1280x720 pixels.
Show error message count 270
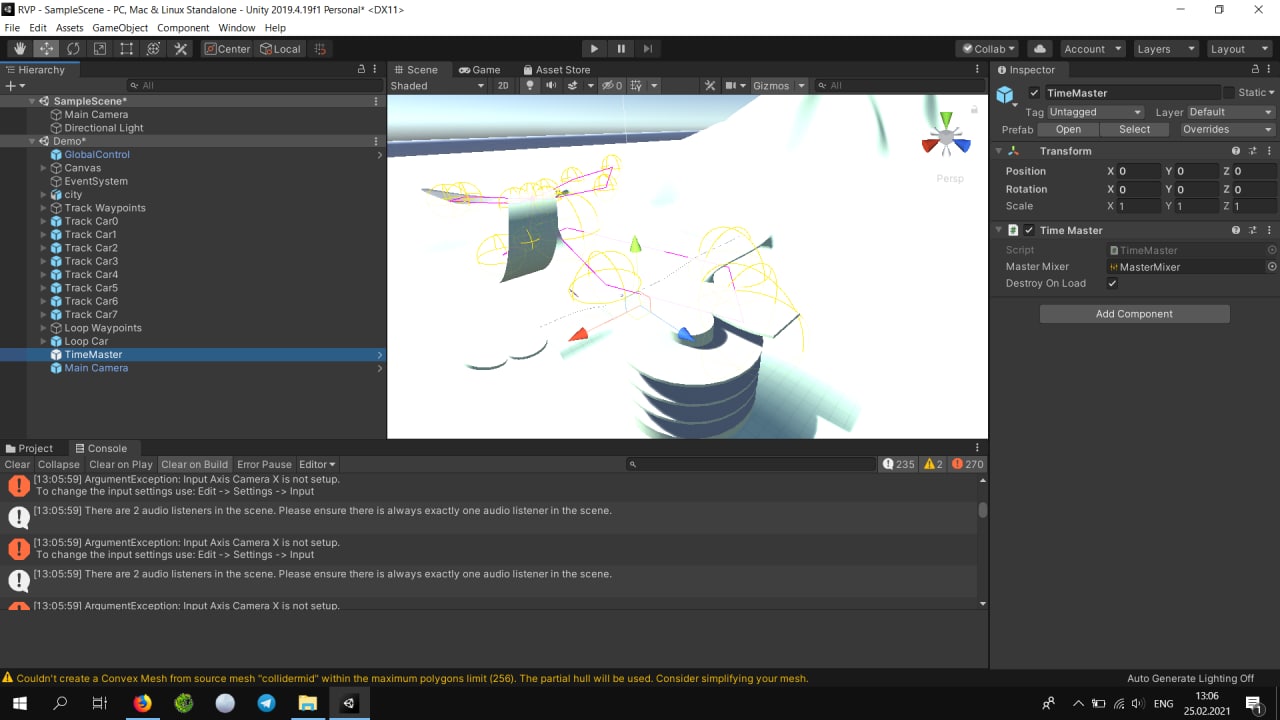pyautogui.click(x=968, y=464)
